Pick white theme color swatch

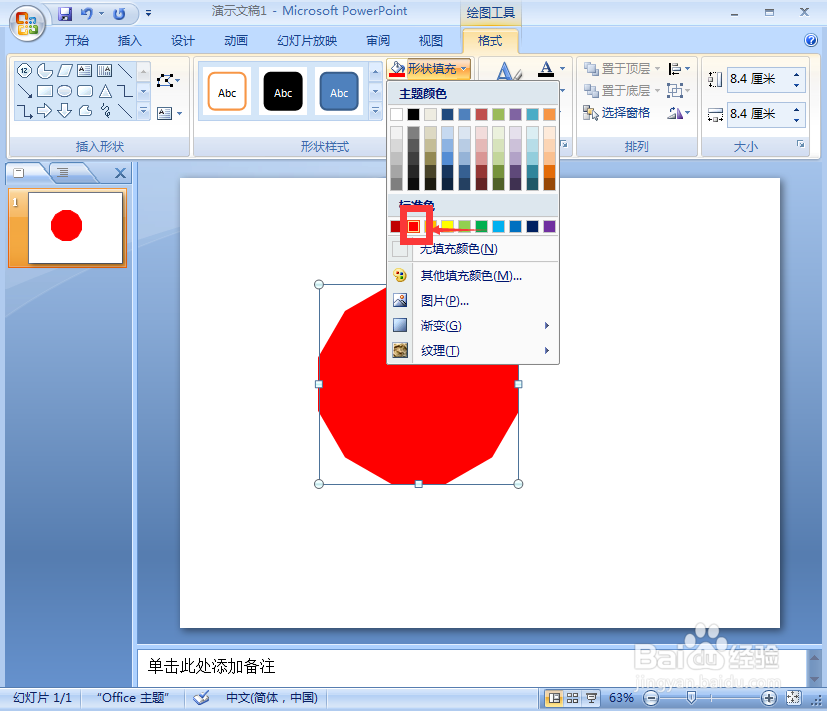[396, 114]
